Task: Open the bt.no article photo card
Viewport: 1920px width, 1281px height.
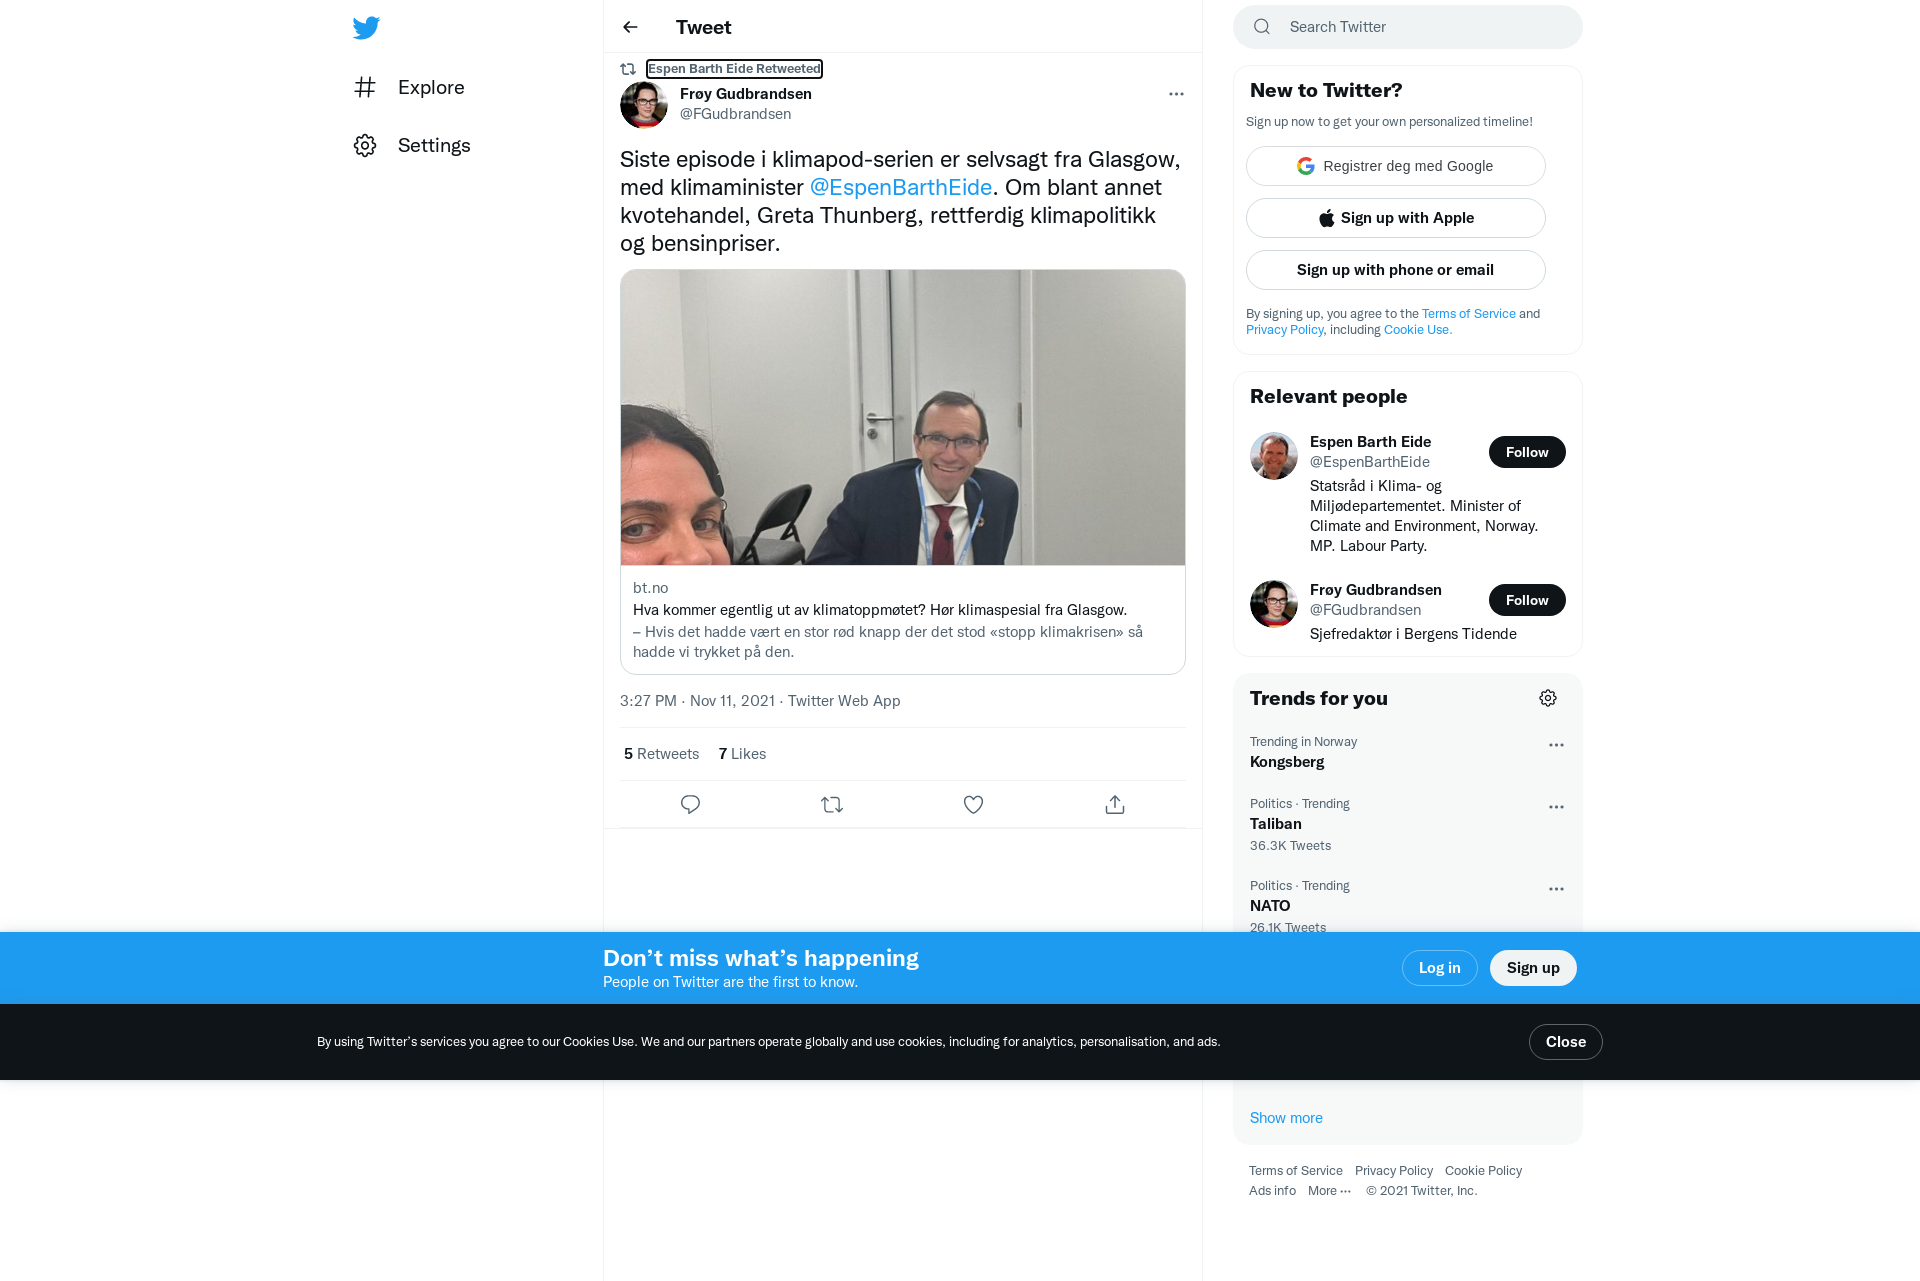Action: (903, 418)
